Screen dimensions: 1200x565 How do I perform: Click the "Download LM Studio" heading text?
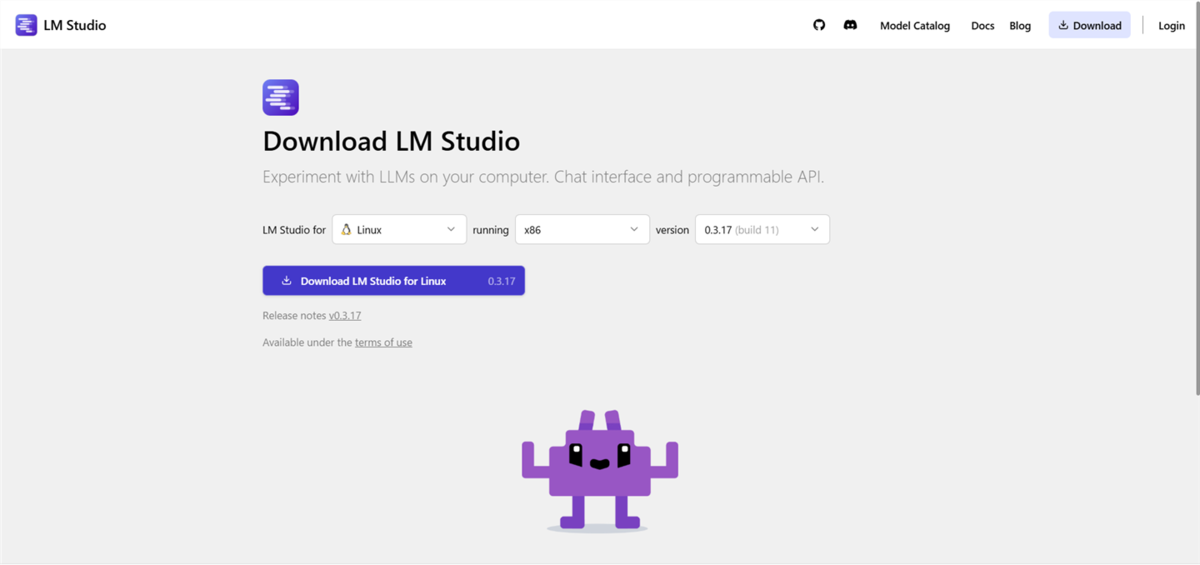click(x=391, y=141)
